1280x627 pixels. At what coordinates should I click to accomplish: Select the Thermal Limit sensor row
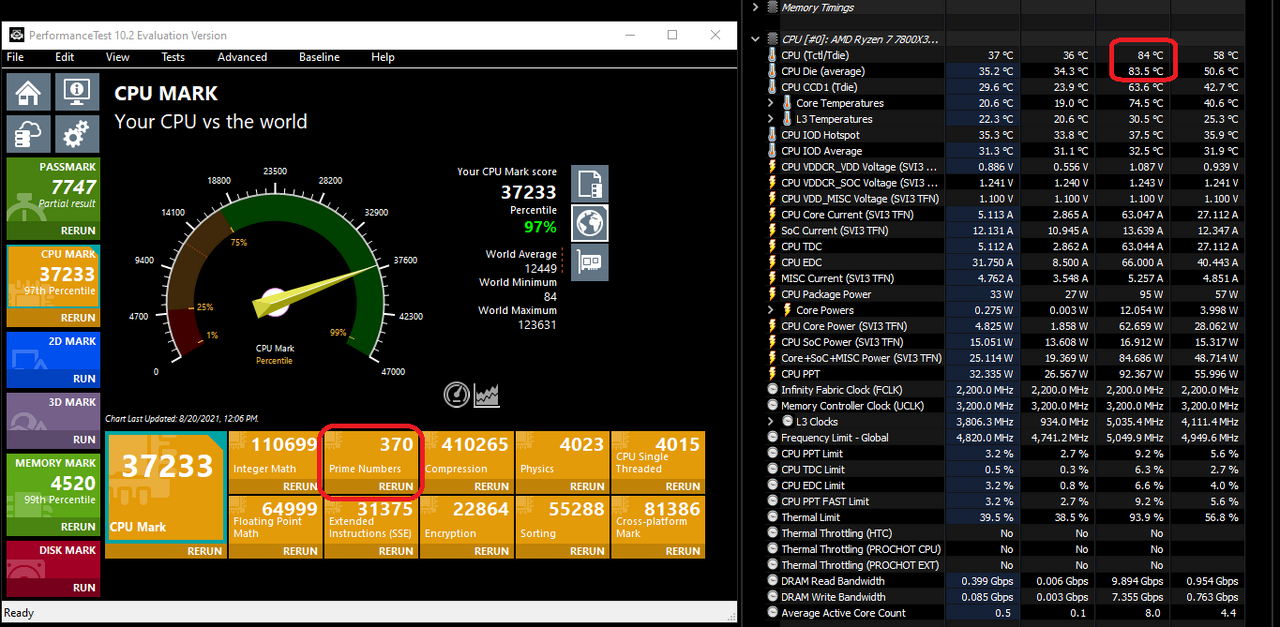point(810,517)
